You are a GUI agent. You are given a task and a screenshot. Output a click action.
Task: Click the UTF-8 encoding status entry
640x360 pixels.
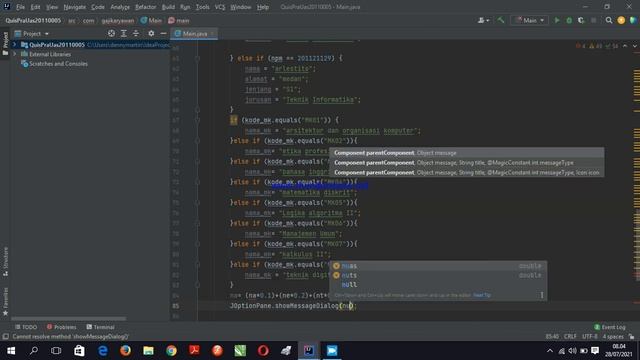[589, 336]
